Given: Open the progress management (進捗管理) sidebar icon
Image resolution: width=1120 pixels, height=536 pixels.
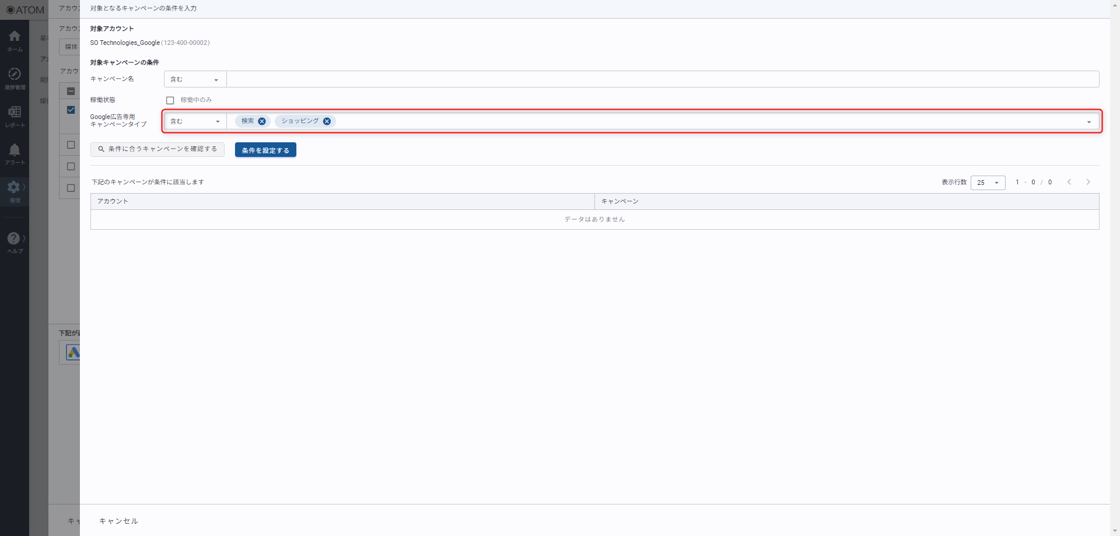Looking at the screenshot, I should click(14, 75).
